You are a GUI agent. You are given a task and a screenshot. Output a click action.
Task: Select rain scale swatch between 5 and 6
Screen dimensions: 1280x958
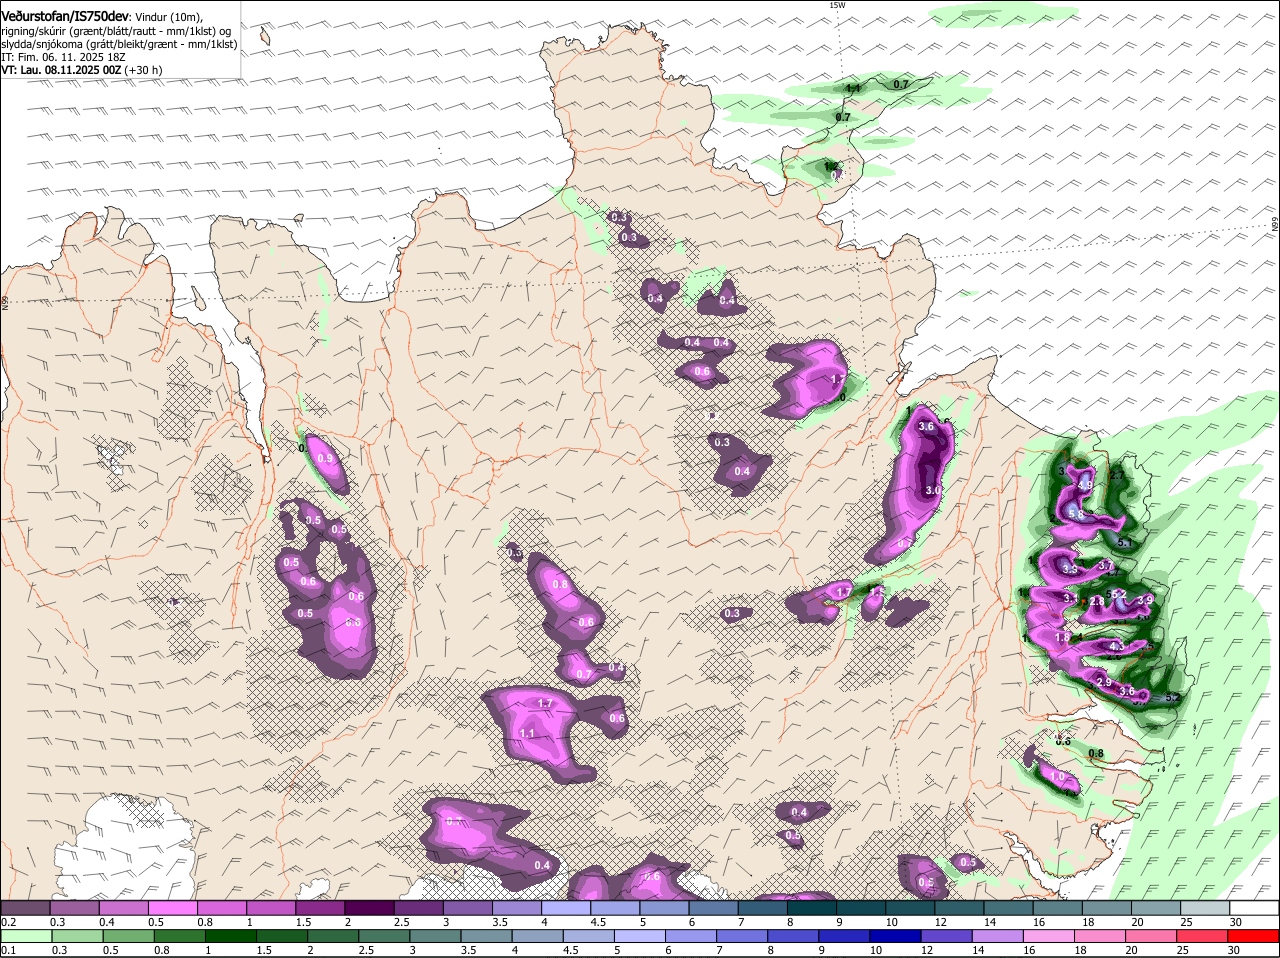[640, 936]
